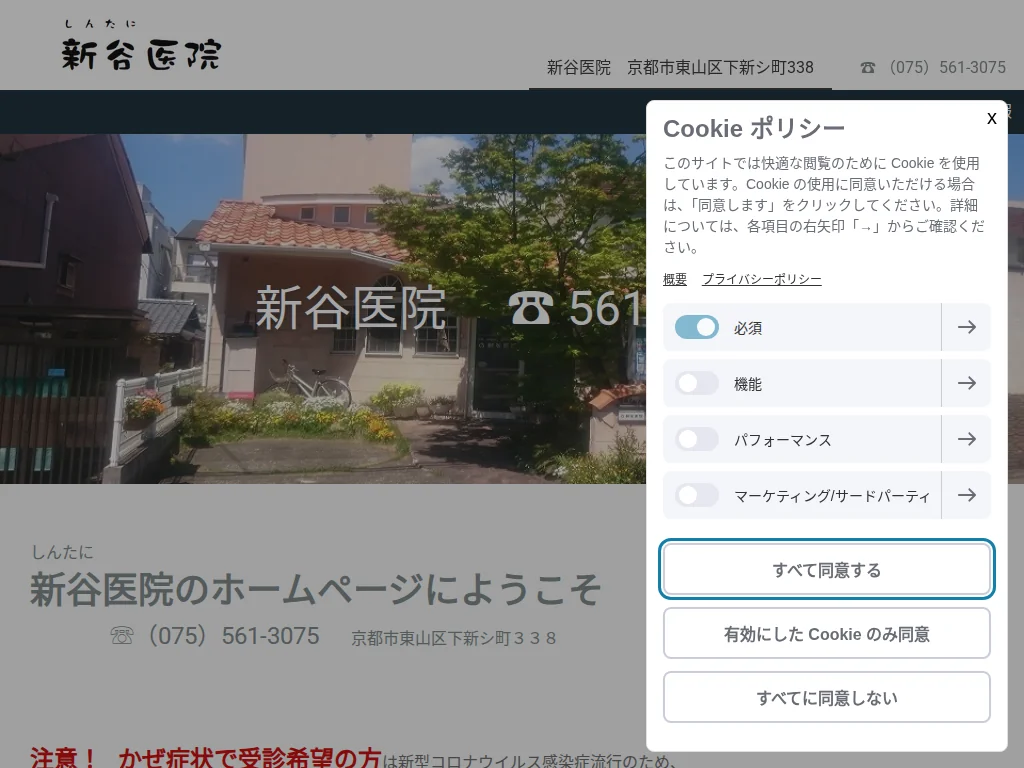This screenshot has height=768, width=1024.
Task: Close the Cookie ポリシー dialog with X
Action: click(991, 118)
